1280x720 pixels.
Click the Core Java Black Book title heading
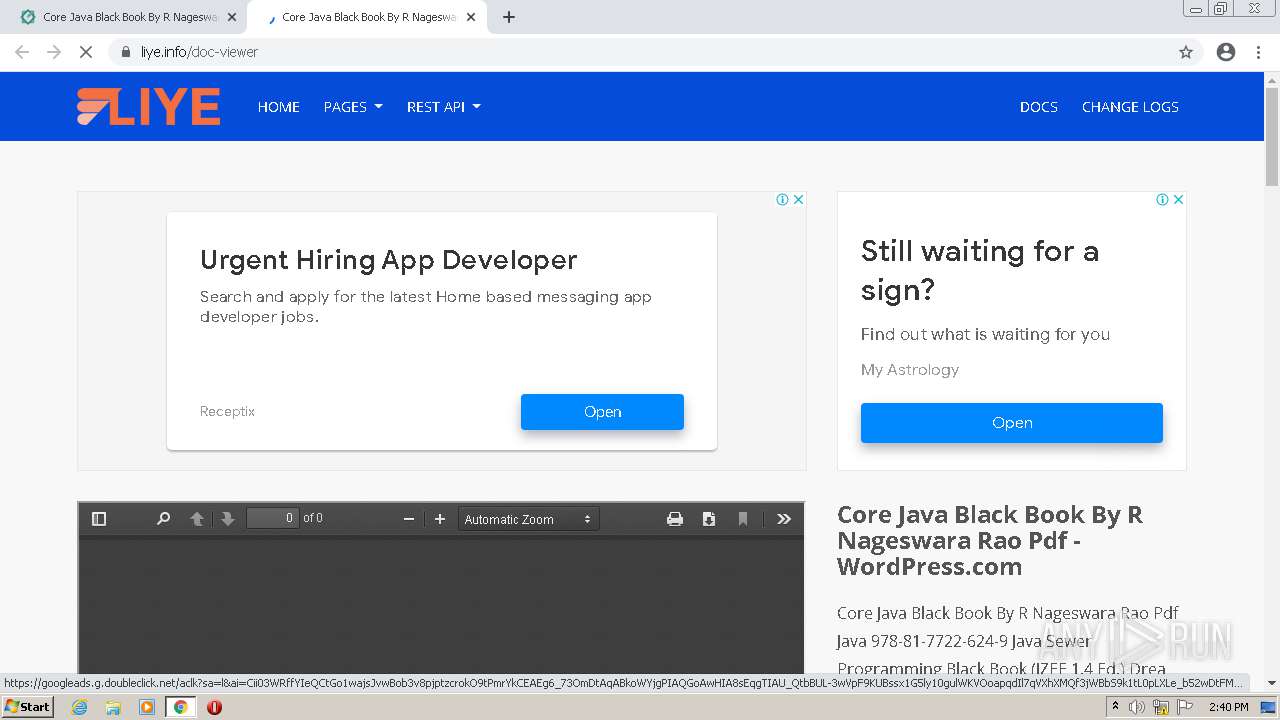pyautogui.click(x=990, y=540)
